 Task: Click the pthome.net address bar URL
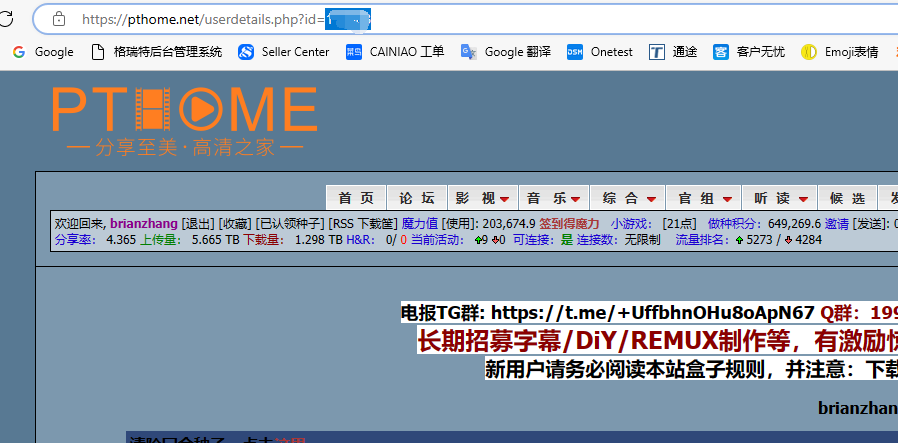226,19
